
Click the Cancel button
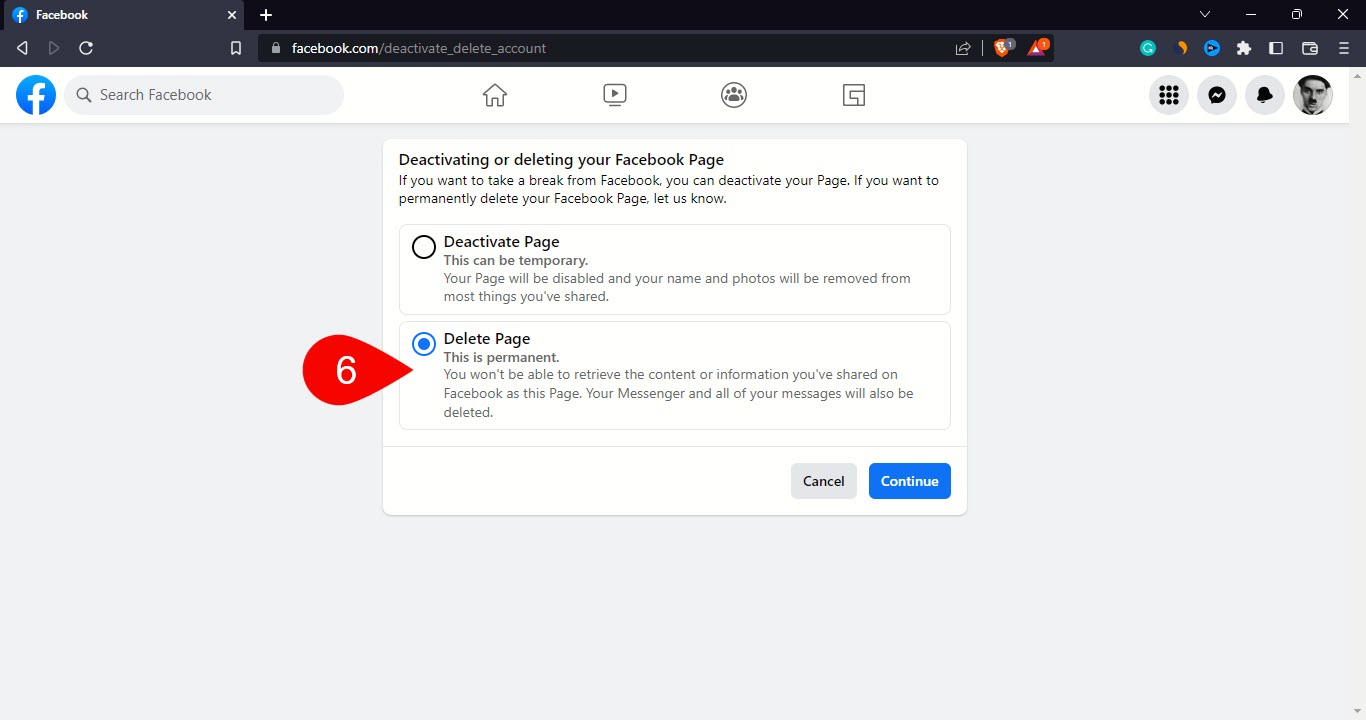pos(823,481)
